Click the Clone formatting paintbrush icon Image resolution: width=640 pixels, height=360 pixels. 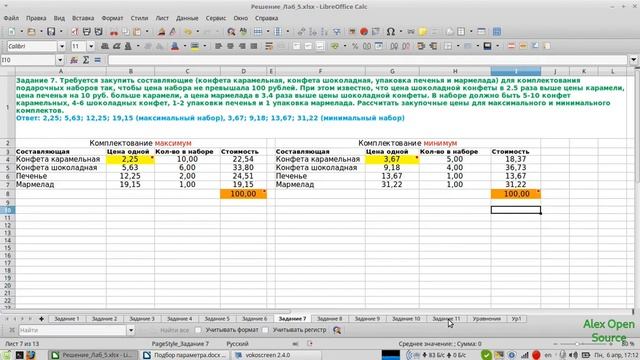(162, 32)
